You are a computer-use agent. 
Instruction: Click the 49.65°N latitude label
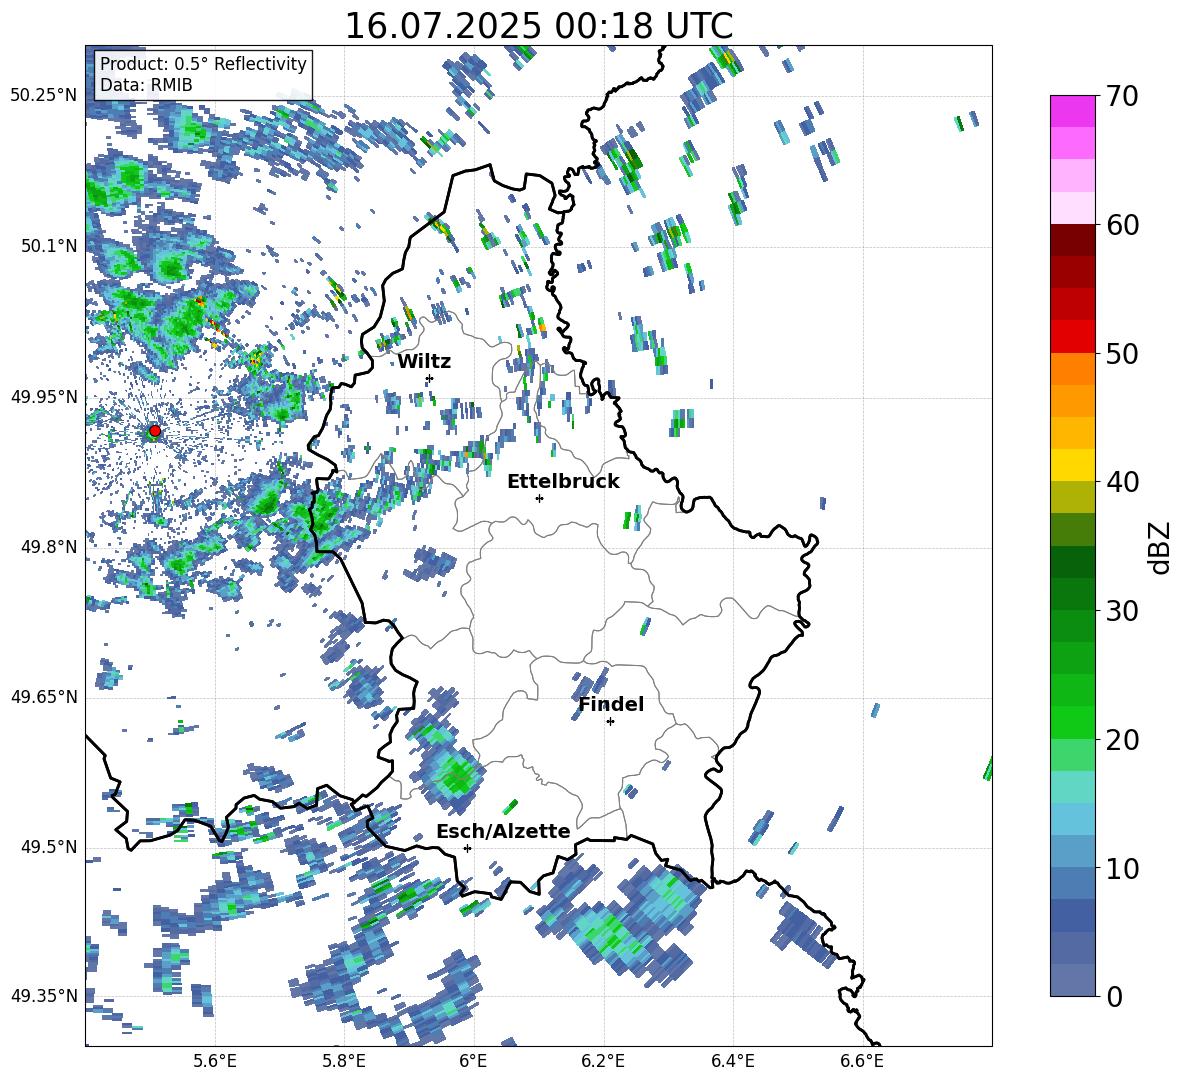pyautogui.click(x=44, y=697)
